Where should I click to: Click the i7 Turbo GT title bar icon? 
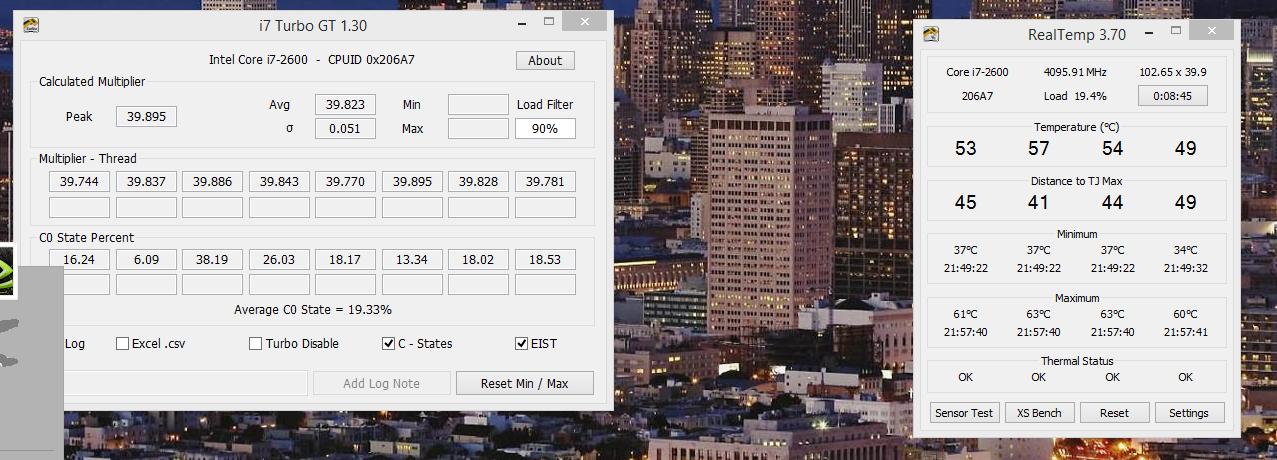[x=31, y=25]
